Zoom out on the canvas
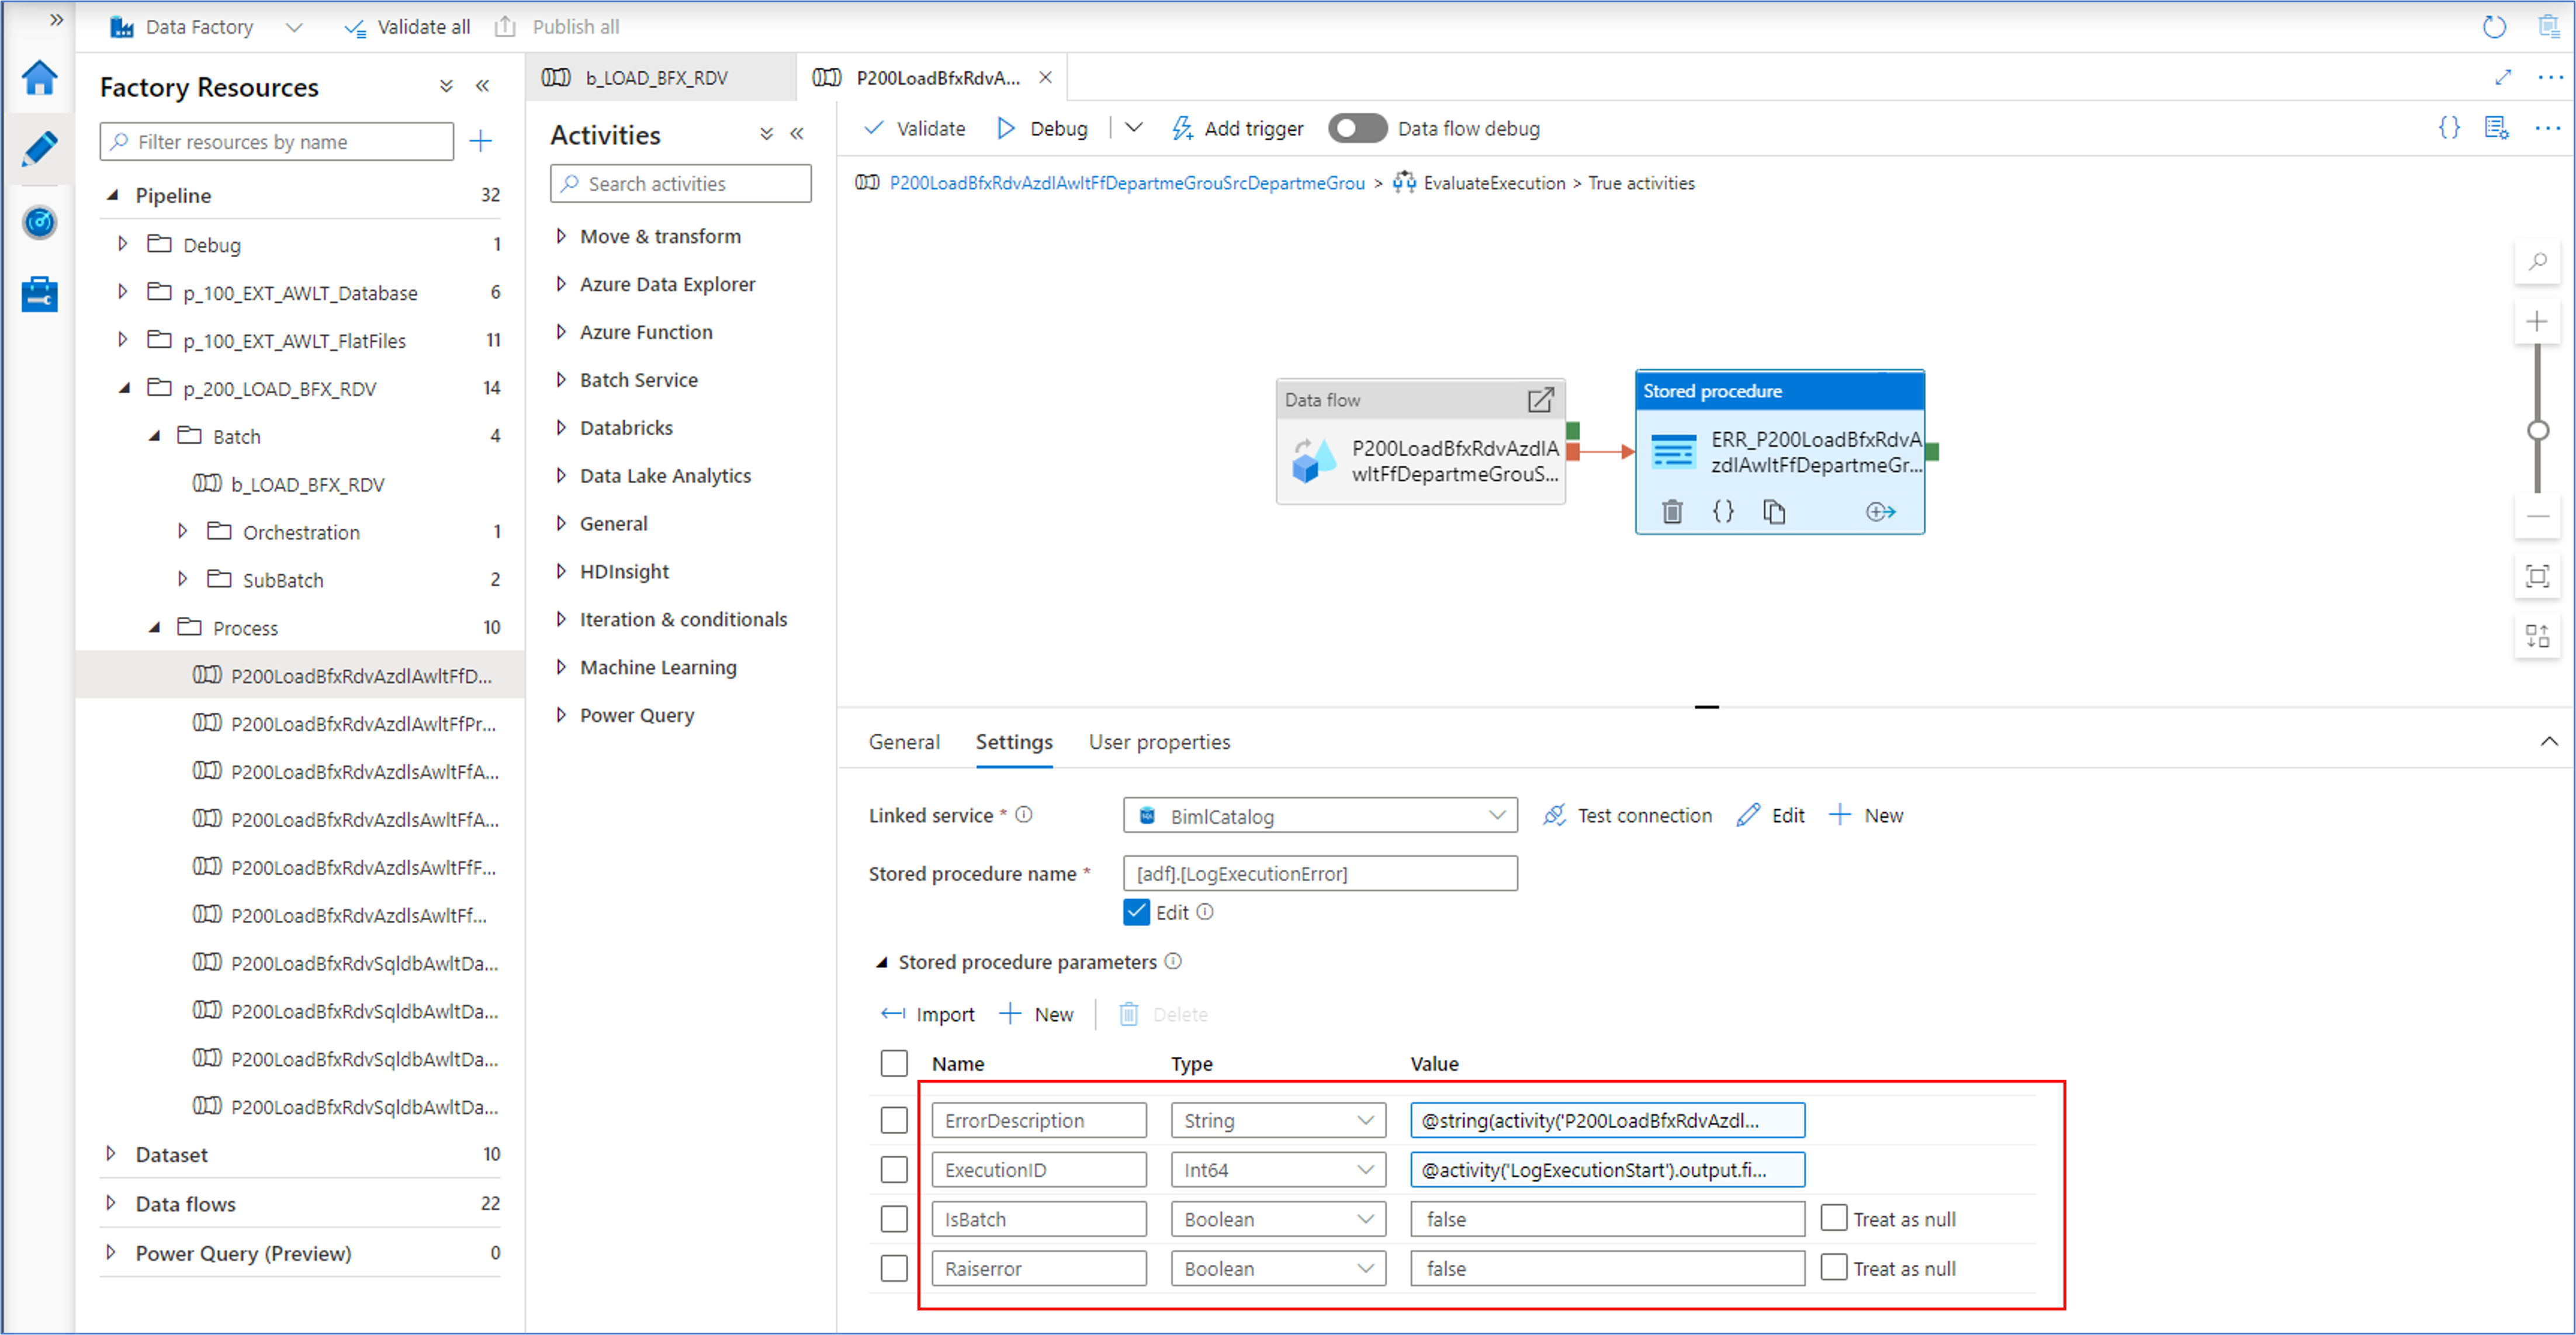 click(x=2537, y=517)
